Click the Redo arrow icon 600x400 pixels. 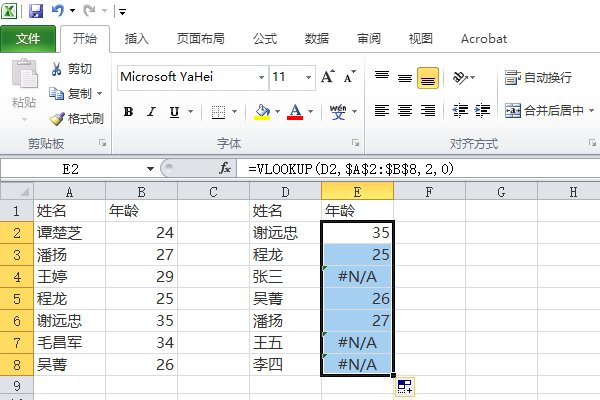[x=89, y=11]
